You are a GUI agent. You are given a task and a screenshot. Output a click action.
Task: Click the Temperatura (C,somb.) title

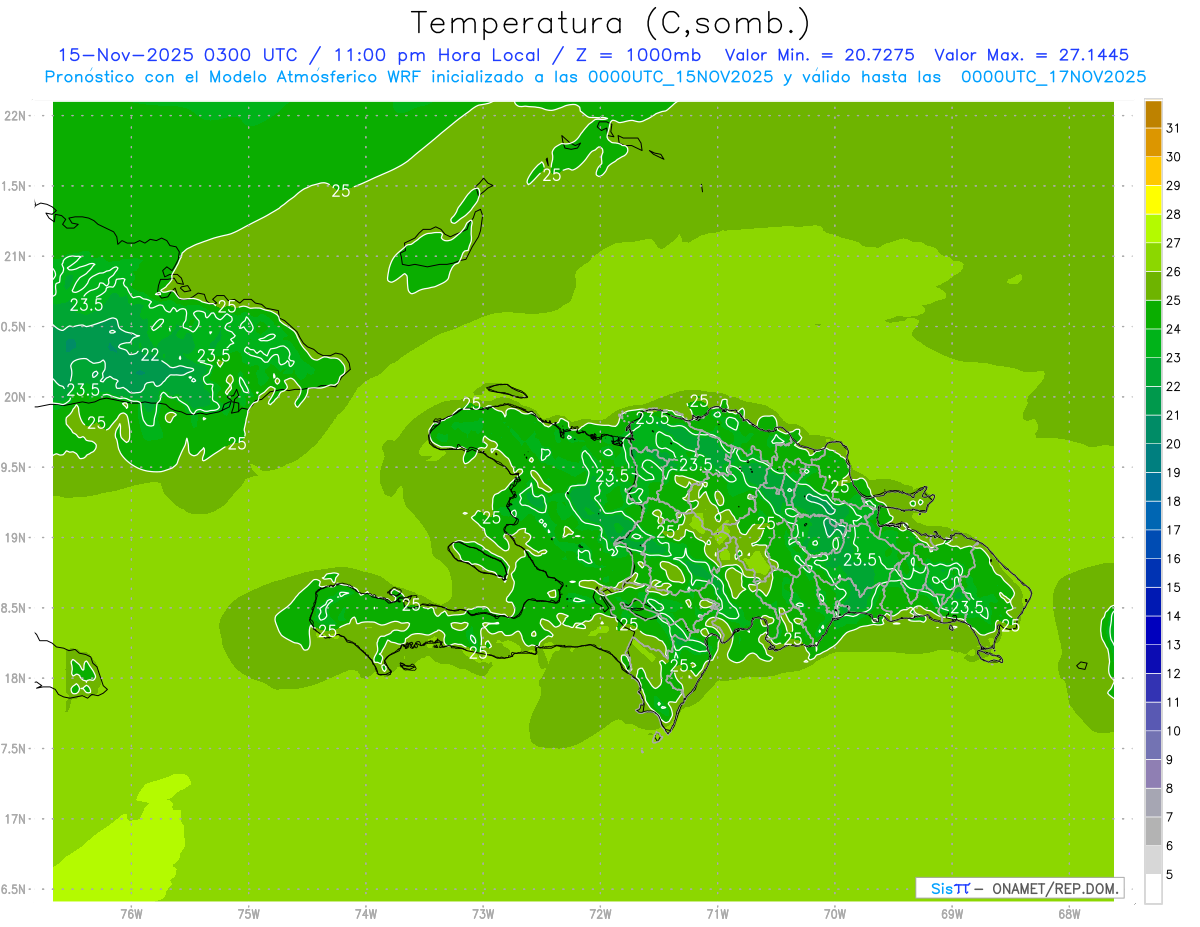[610, 23]
